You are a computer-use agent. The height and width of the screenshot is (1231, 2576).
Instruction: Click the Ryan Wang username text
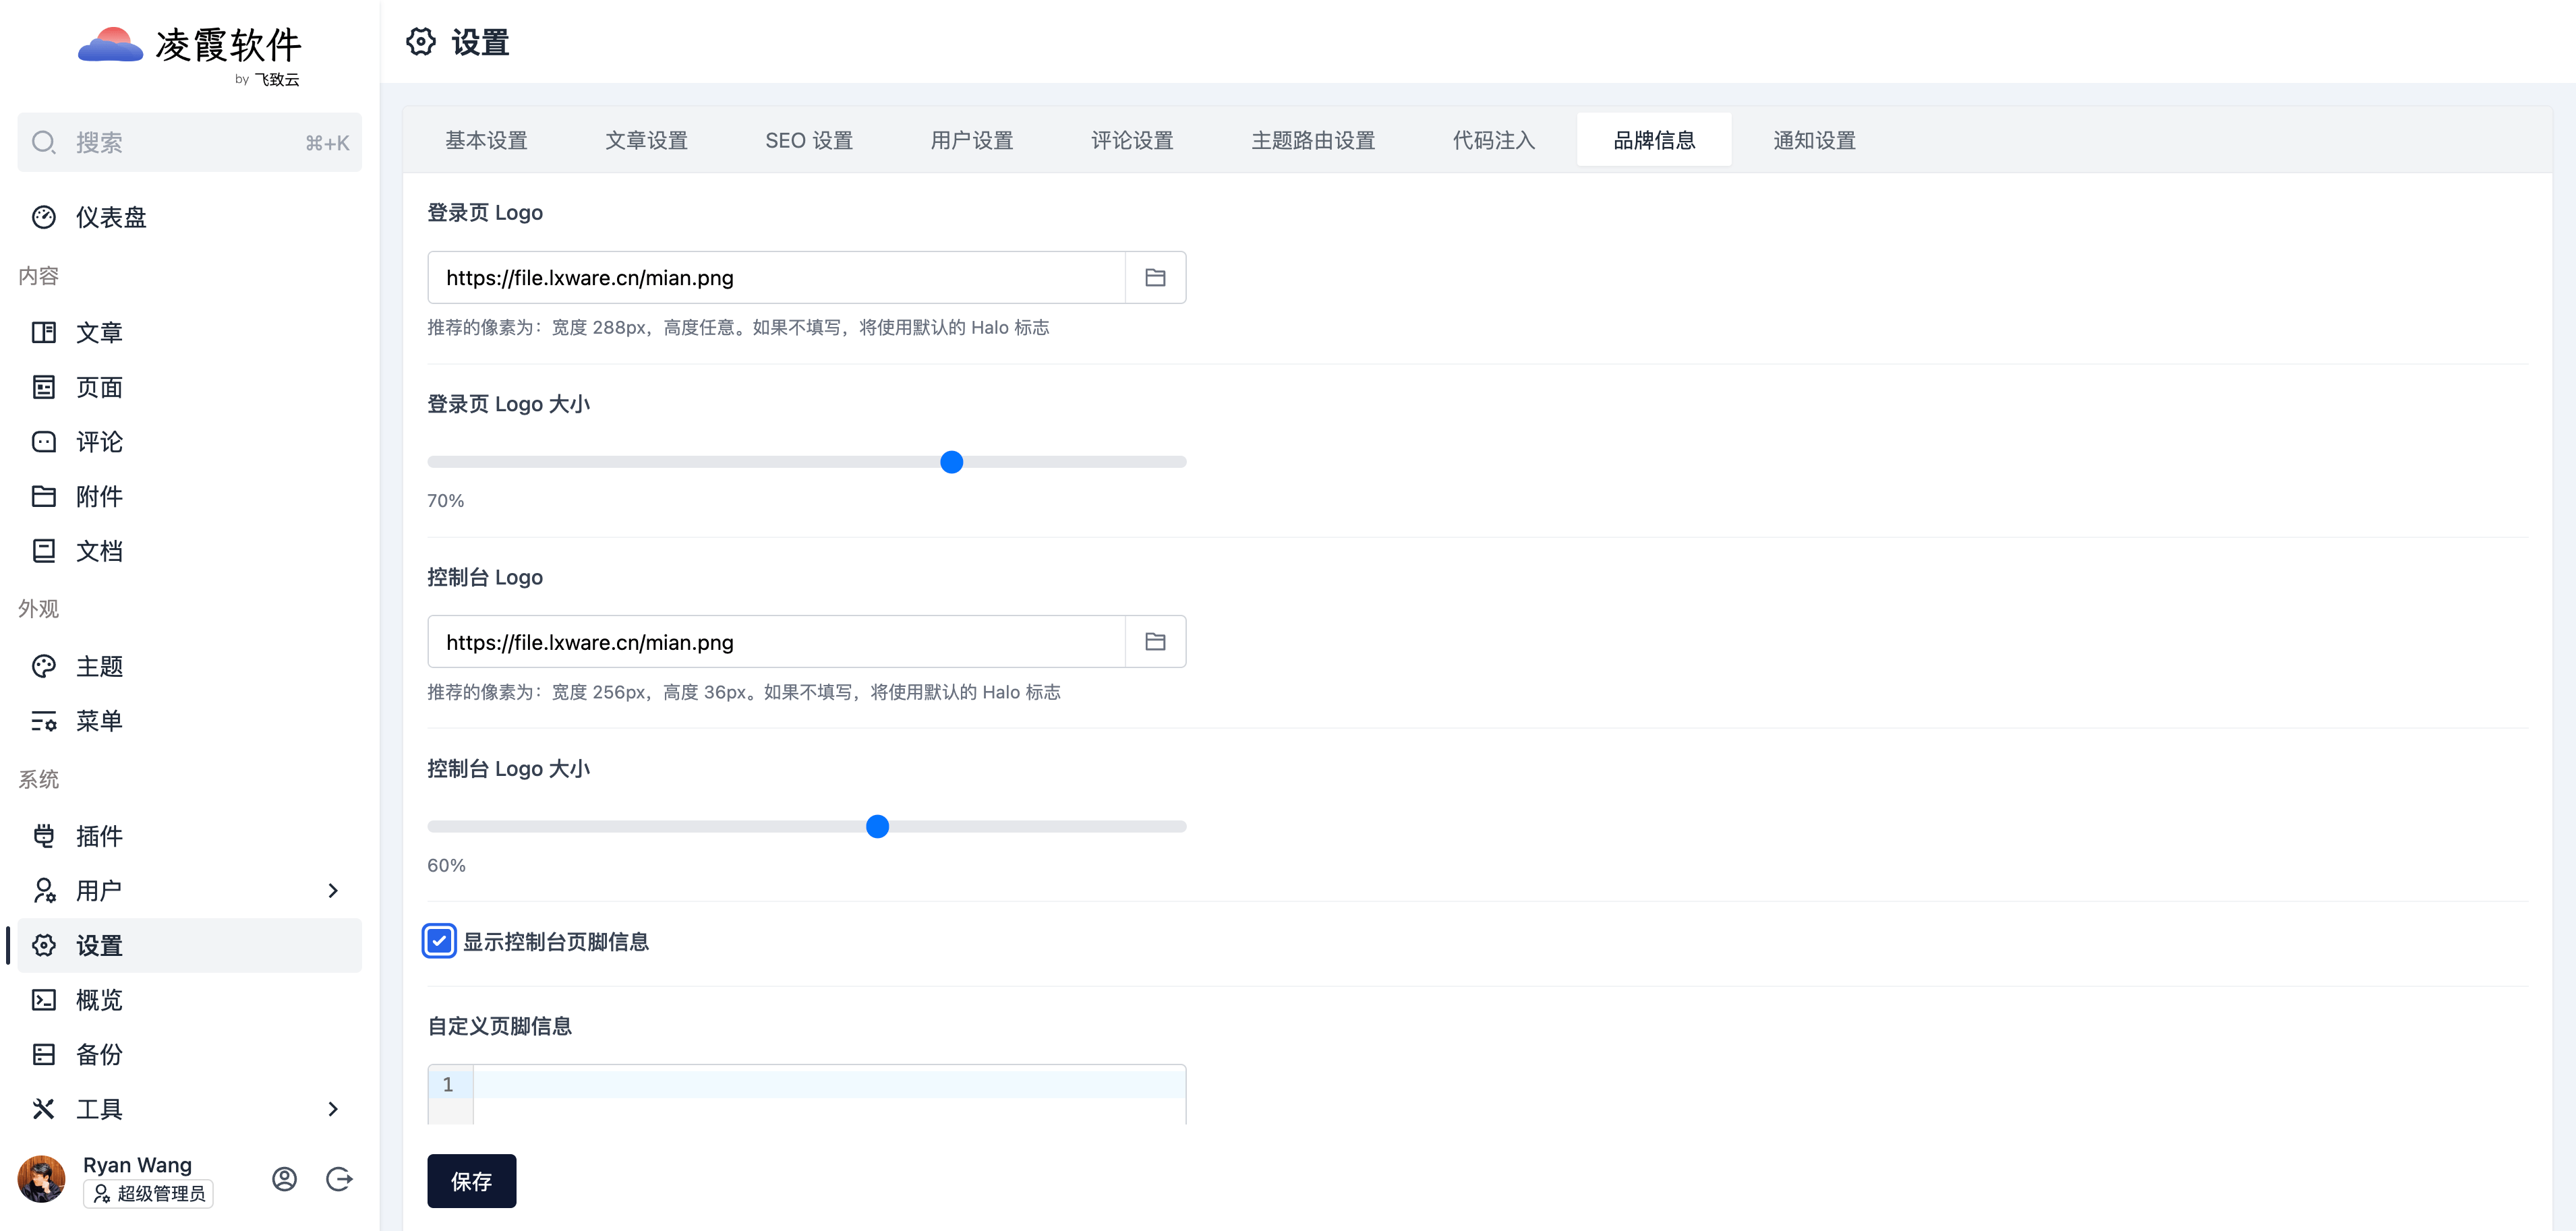[137, 1165]
